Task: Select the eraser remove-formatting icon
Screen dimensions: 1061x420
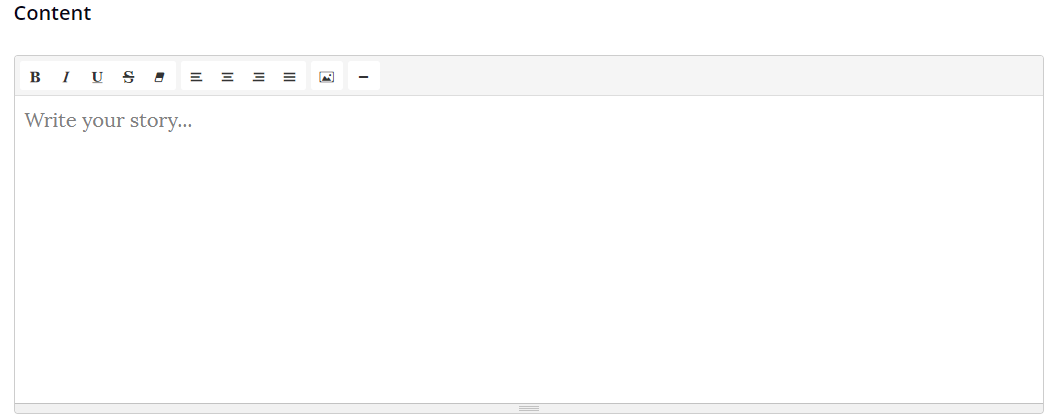Action: pyautogui.click(x=160, y=77)
